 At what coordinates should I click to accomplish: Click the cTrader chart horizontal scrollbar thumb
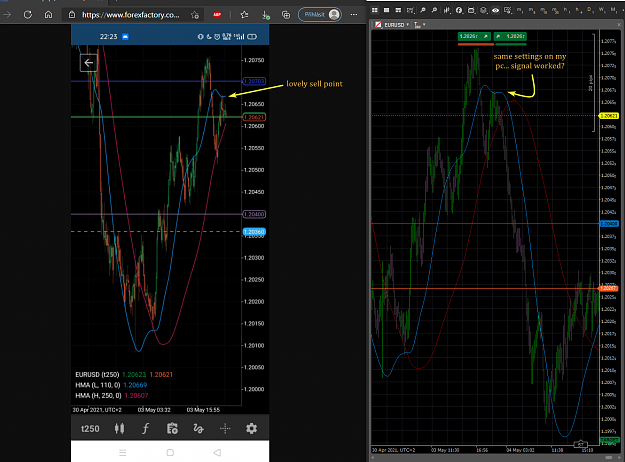[609, 457]
